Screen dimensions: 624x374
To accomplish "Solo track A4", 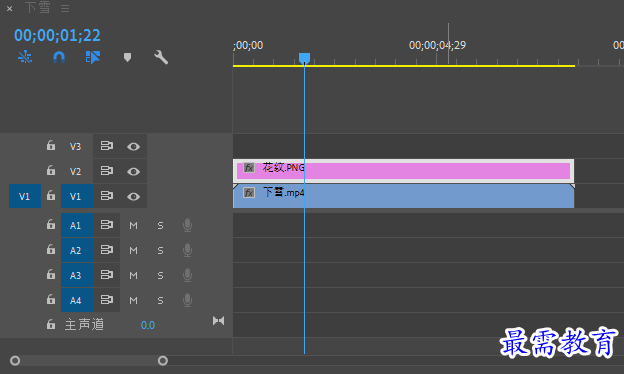I will pyautogui.click(x=160, y=300).
